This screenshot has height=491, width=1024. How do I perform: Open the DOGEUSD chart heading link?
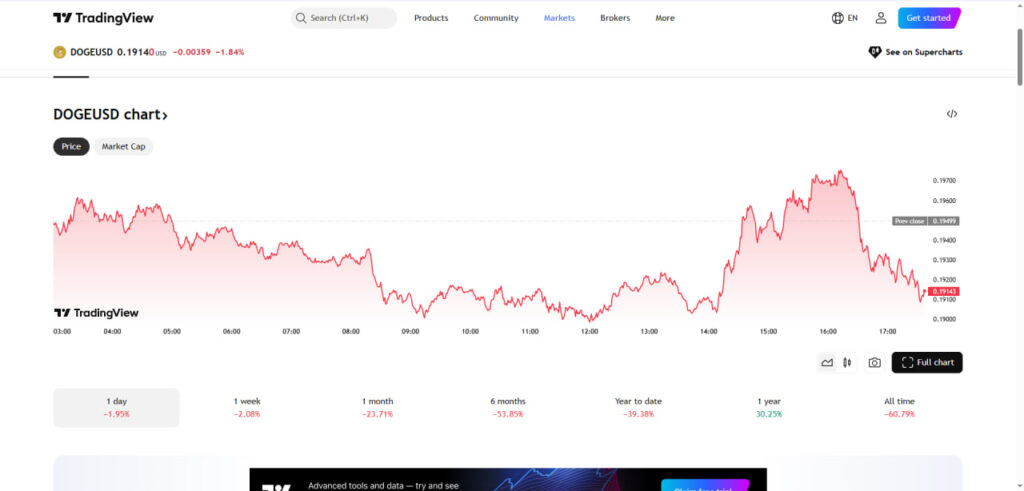click(110, 115)
